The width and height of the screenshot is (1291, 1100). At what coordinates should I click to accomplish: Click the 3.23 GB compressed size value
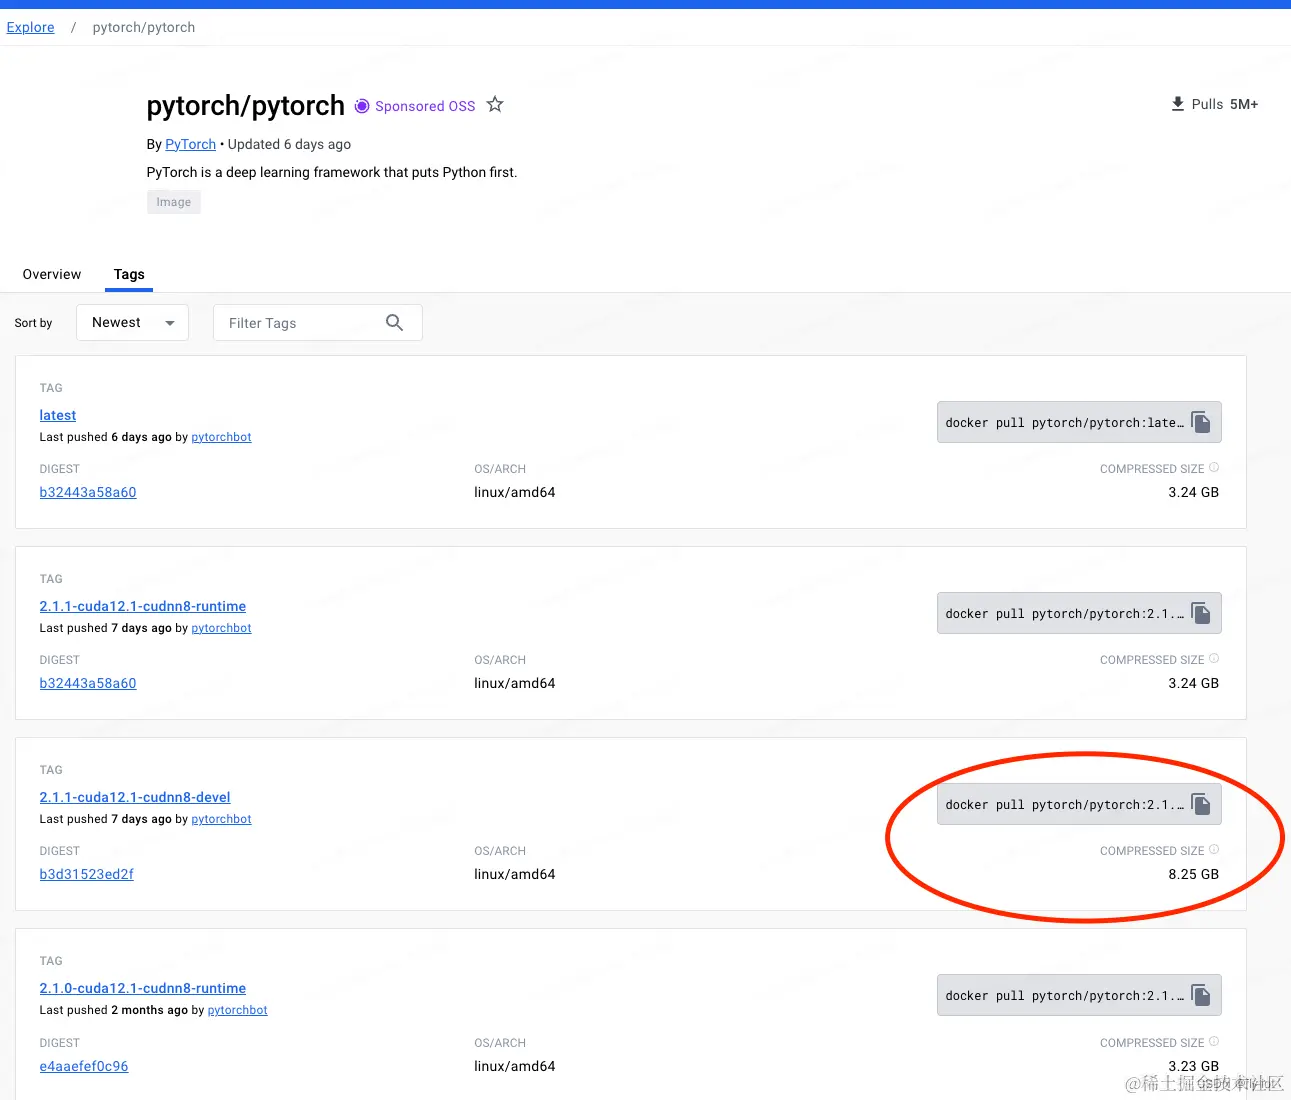[1193, 1066]
